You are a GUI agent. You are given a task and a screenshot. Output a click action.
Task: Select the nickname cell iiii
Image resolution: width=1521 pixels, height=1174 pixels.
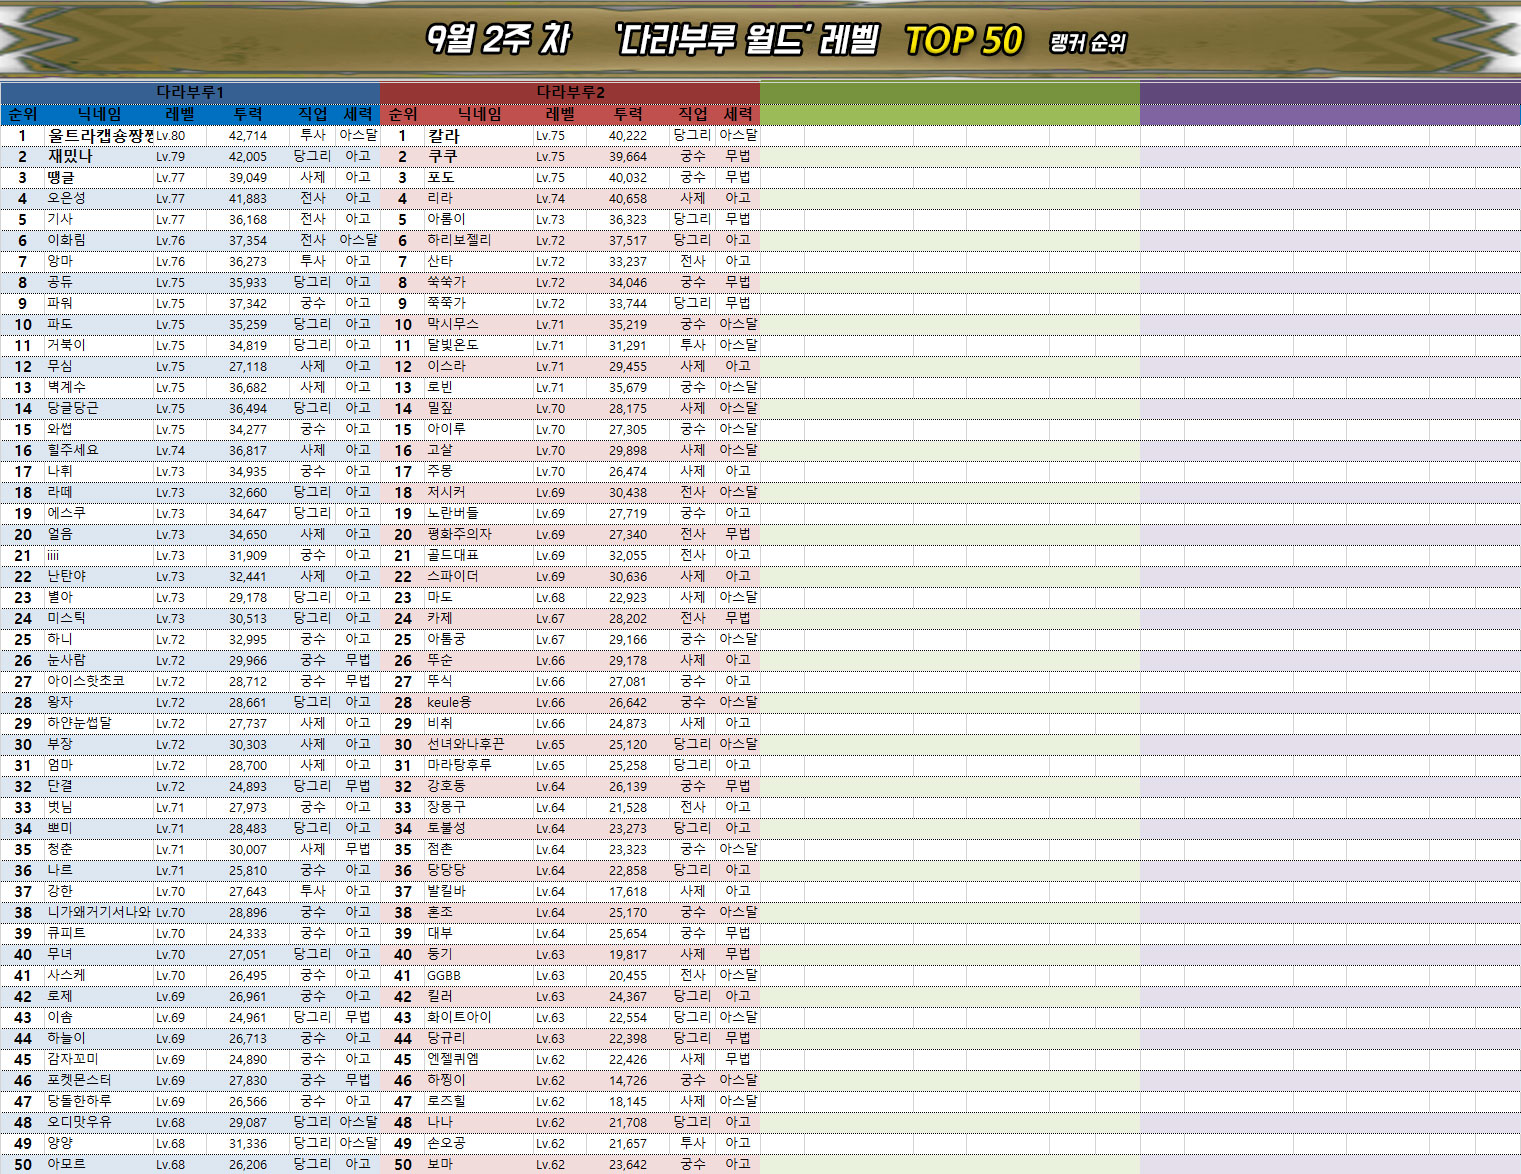(53, 555)
